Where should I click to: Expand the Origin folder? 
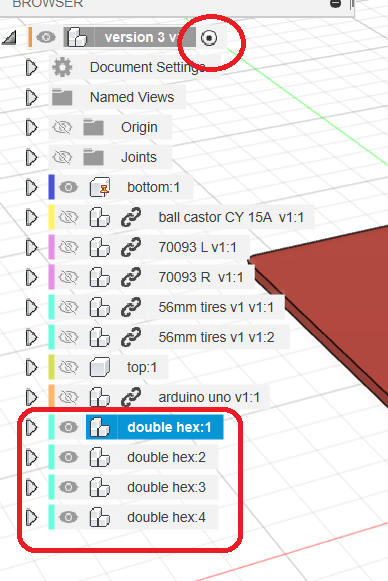pos(32,127)
